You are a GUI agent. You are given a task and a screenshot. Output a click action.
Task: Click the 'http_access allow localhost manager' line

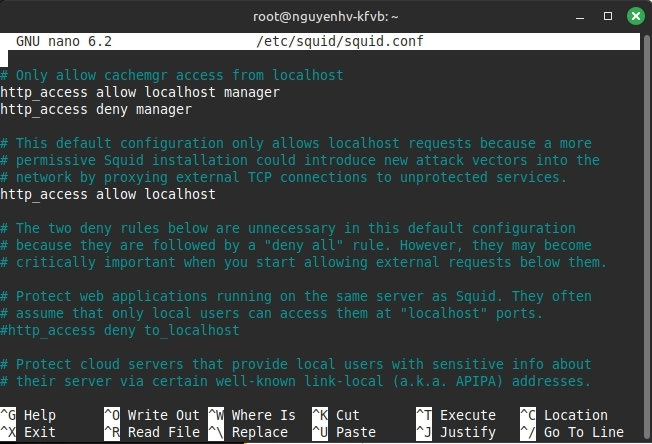[x=140, y=92]
